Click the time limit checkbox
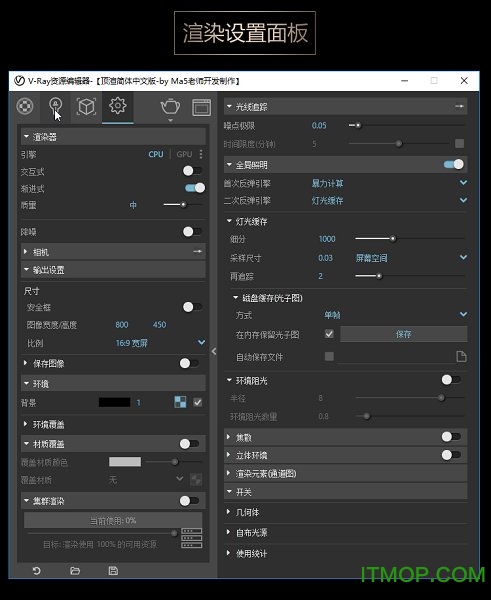The width and height of the screenshot is (491, 600). pos(460,143)
